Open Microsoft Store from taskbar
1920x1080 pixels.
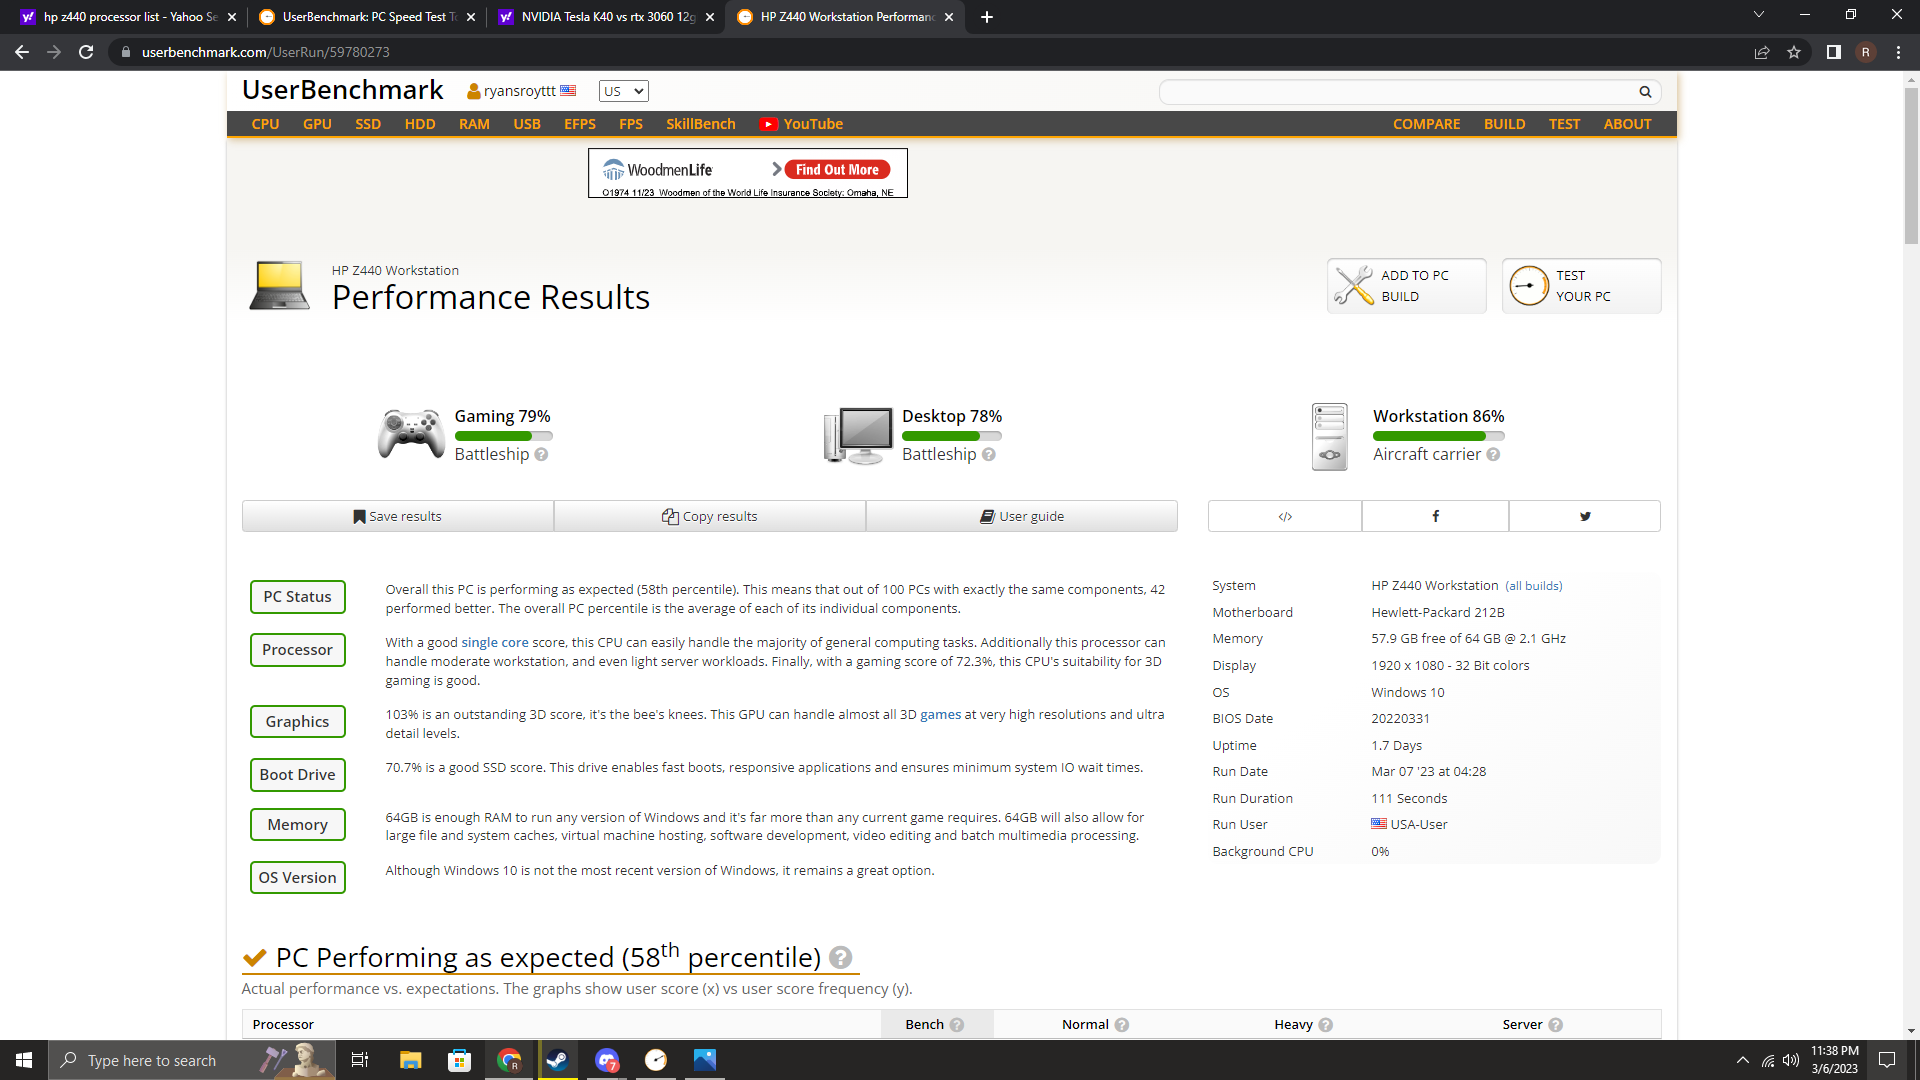pos(459,1060)
